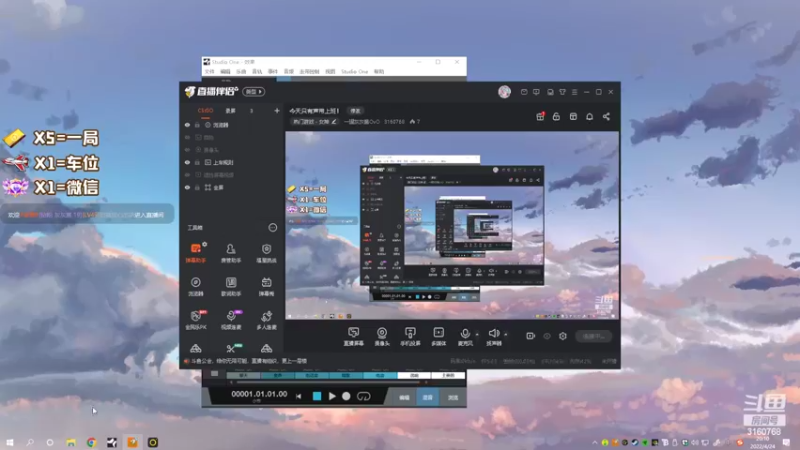Open the 走带控制 menu in Studio One
This screenshot has width=800, height=450.
tap(309, 72)
